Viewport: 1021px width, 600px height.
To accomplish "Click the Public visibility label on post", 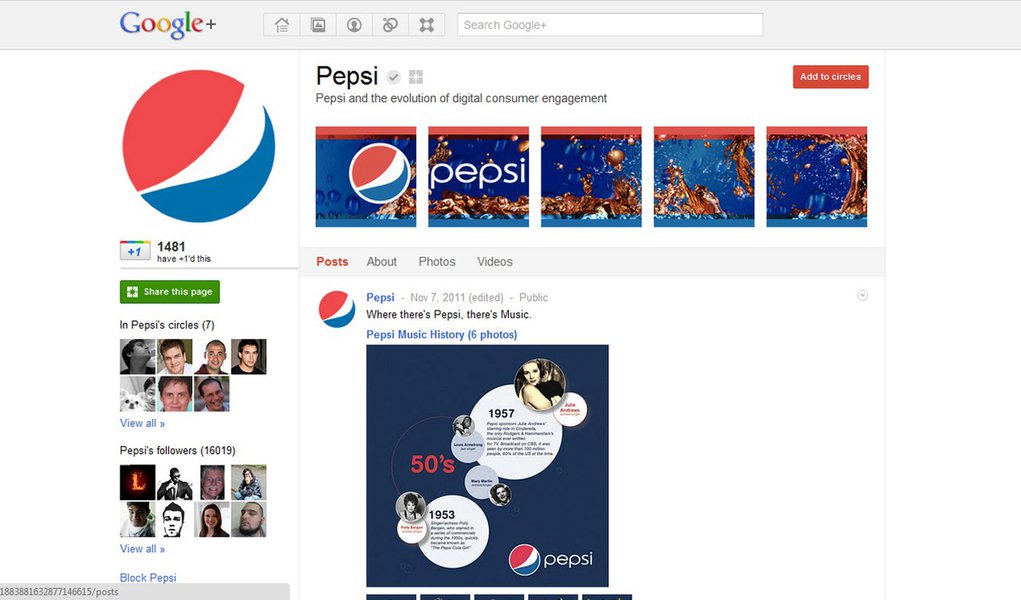I will 533,298.
